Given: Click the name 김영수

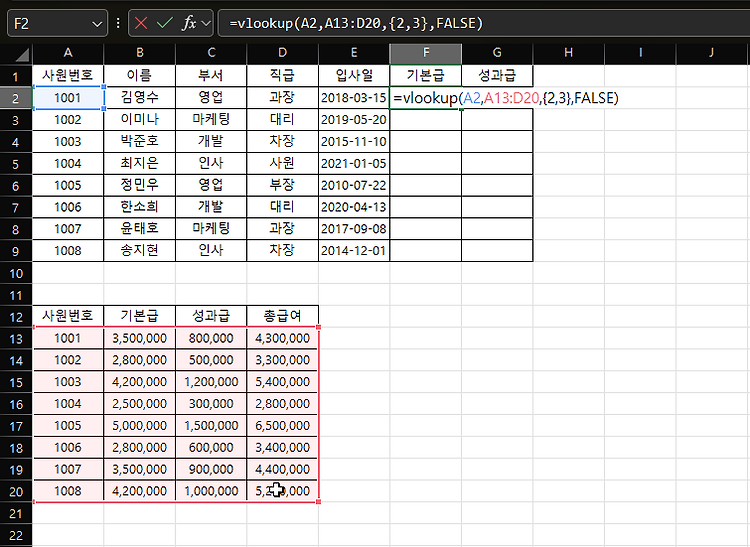Looking at the screenshot, I should click(139, 98).
